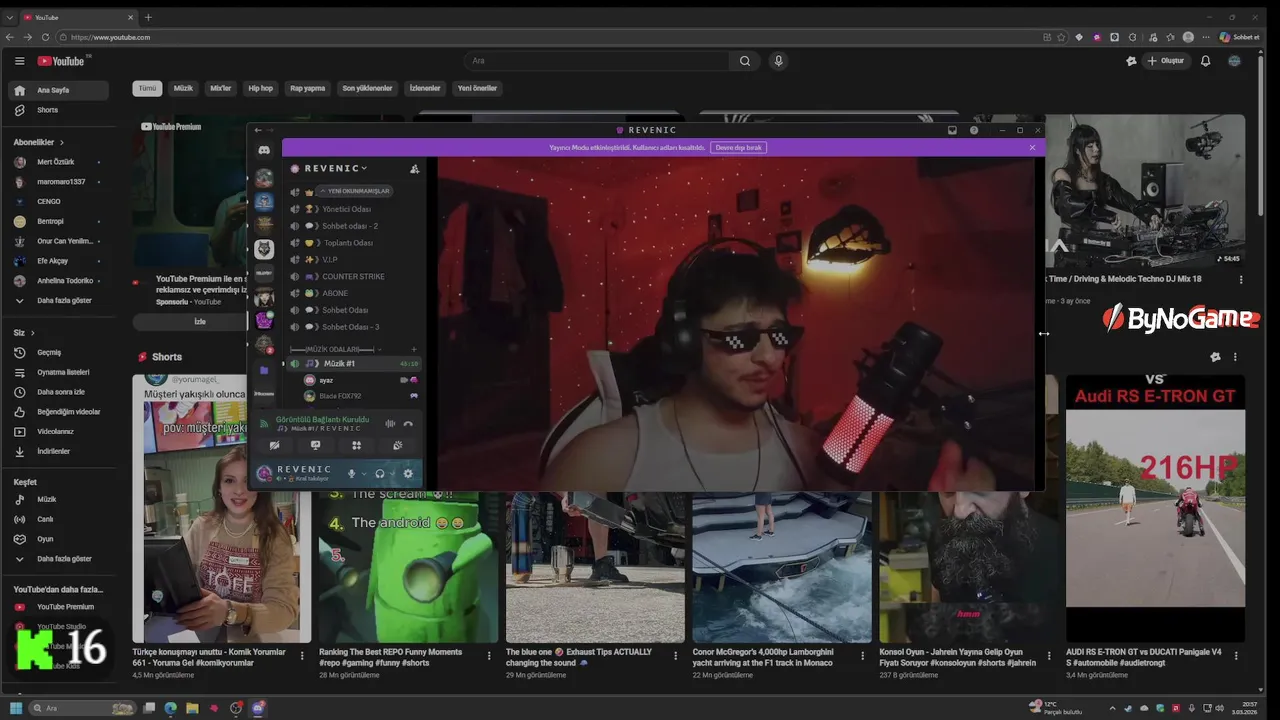Open YouTube notifications bell
This screenshot has width=1280, height=720.
pyautogui.click(x=1205, y=61)
